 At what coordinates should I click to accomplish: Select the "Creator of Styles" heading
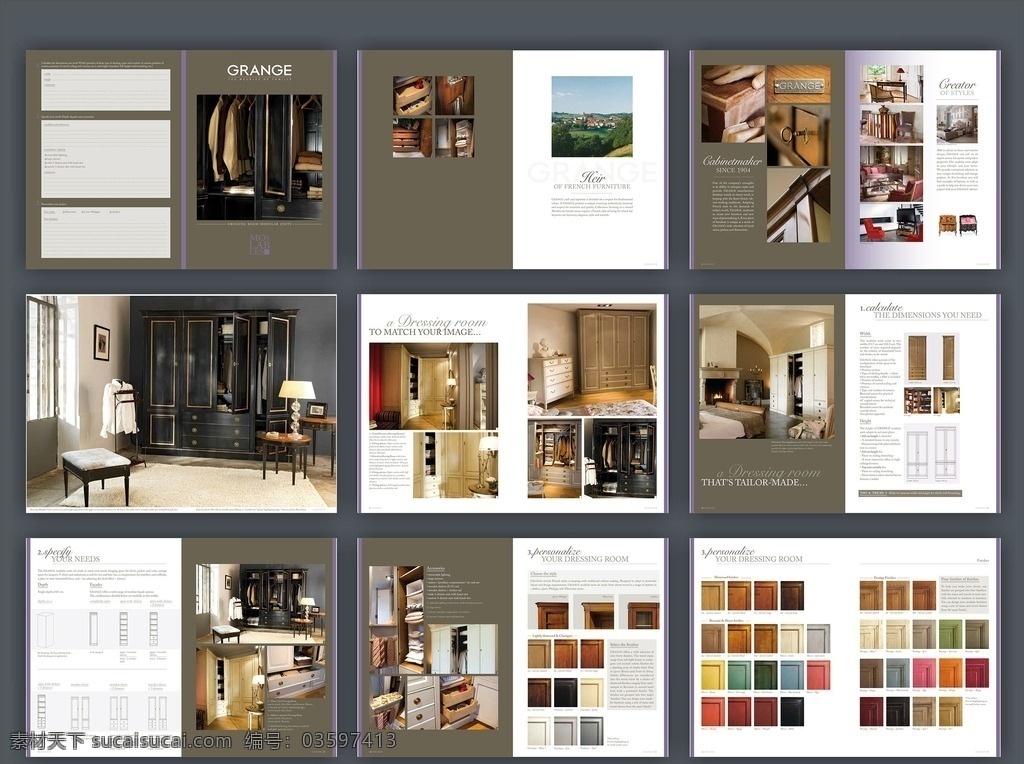pos(957,88)
